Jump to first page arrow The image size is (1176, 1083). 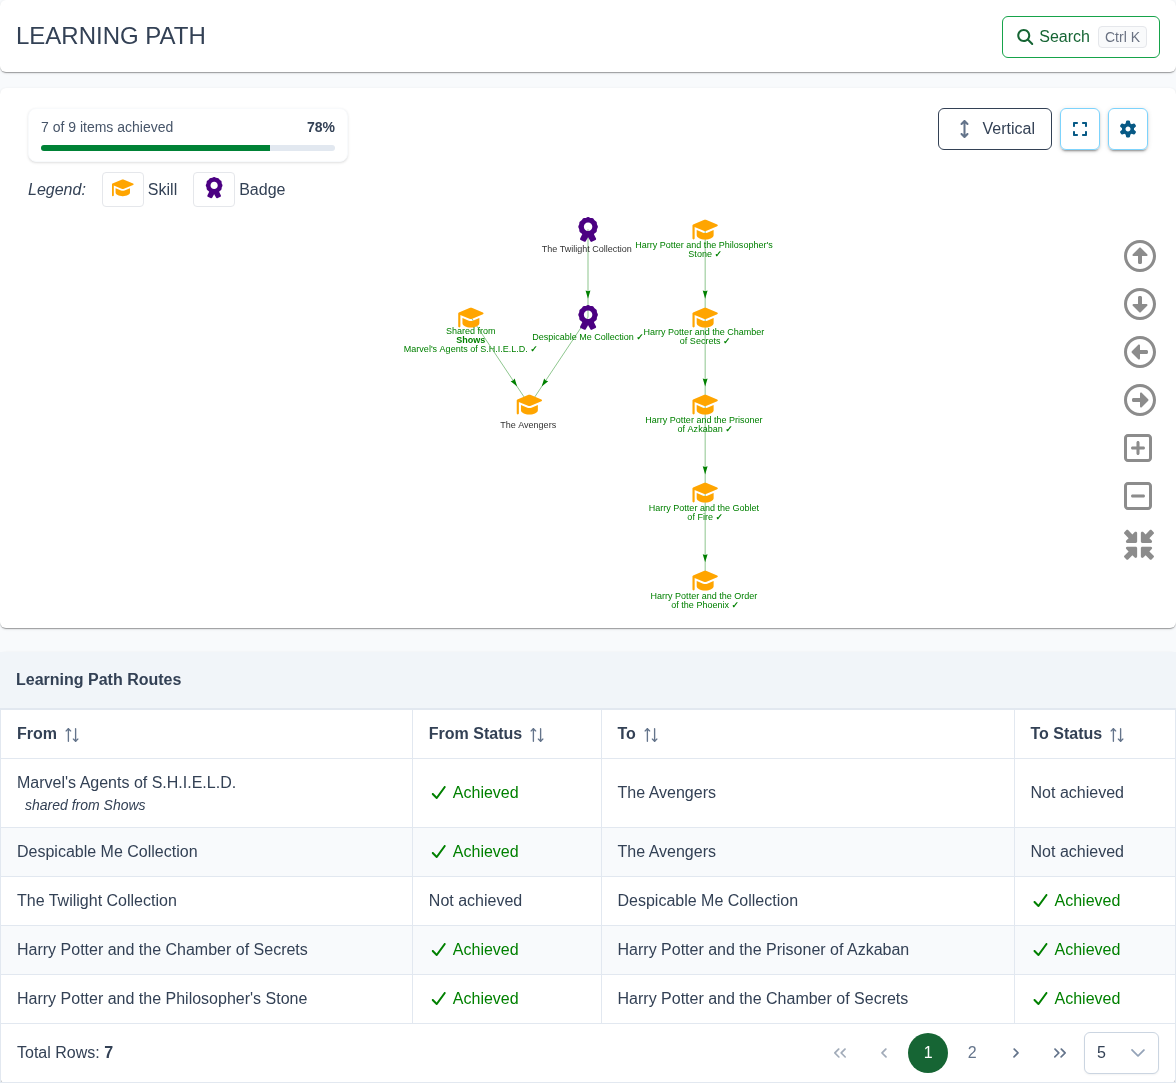point(840,1052)
